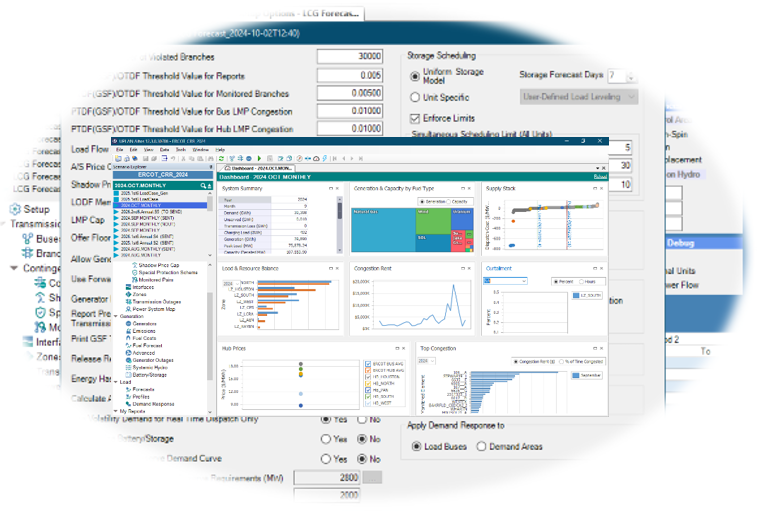Toggle Enforce Limits checkbox in options window

pos(415,118)
